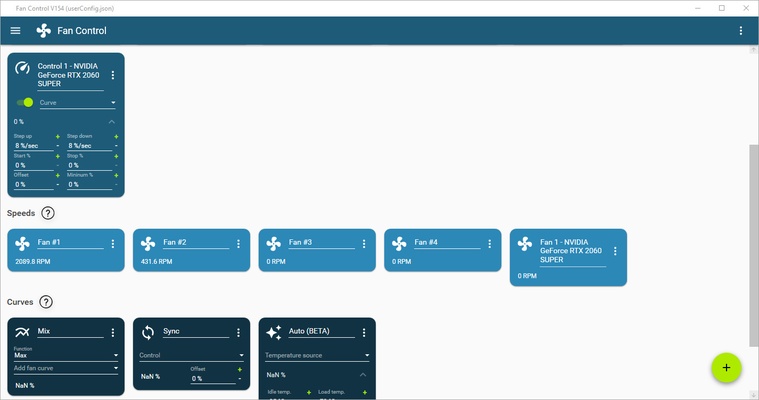759x400 pixels.
Task: Open the Fan #1 card options menu
Action: (113, 244)
